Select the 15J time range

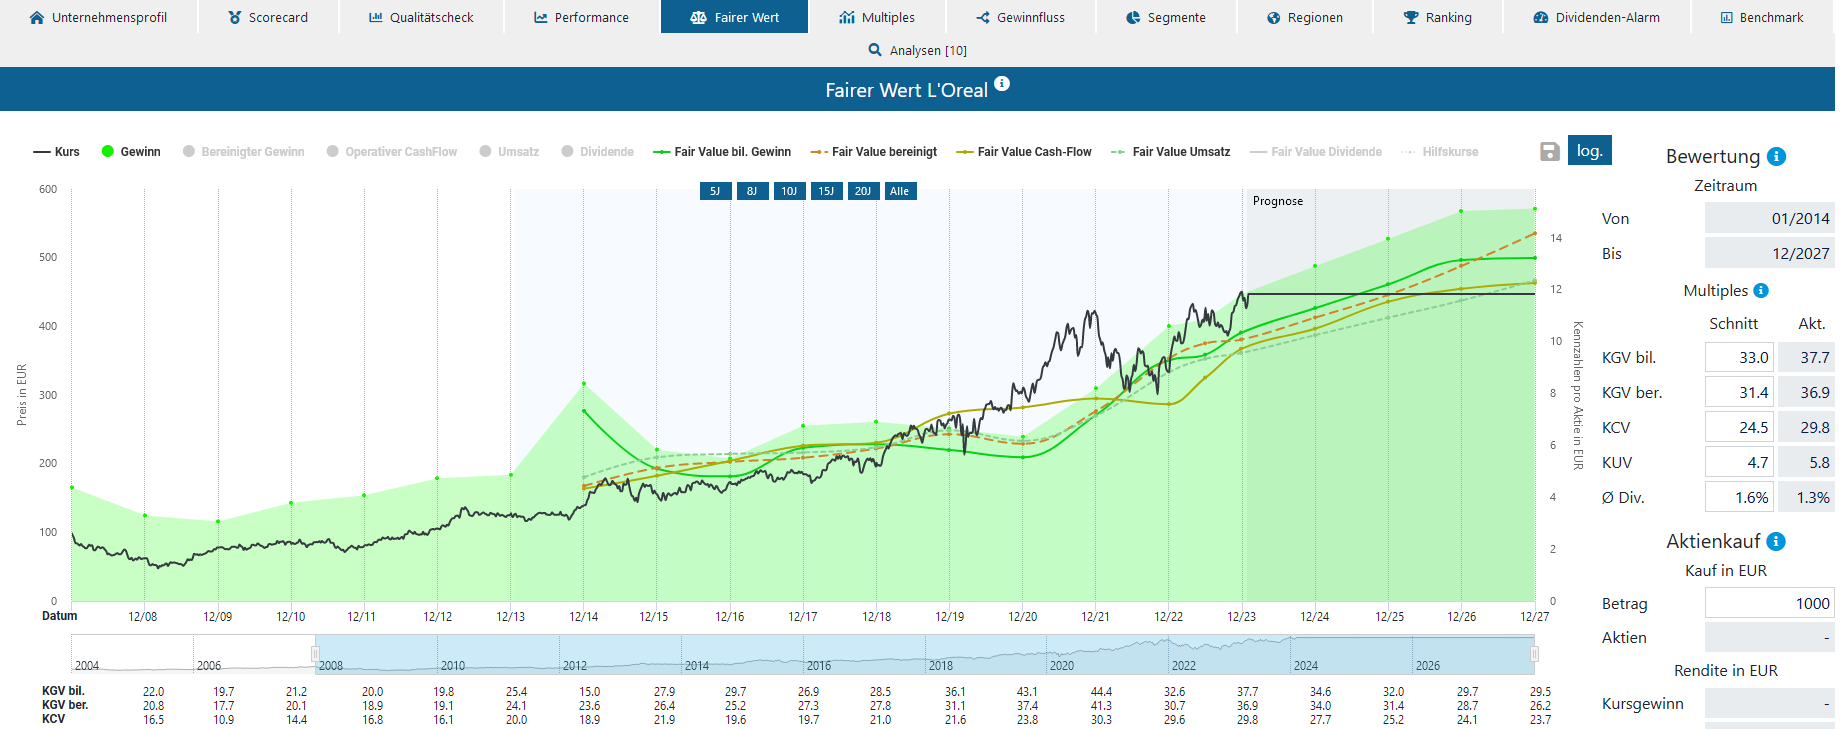tap(826, 191)
